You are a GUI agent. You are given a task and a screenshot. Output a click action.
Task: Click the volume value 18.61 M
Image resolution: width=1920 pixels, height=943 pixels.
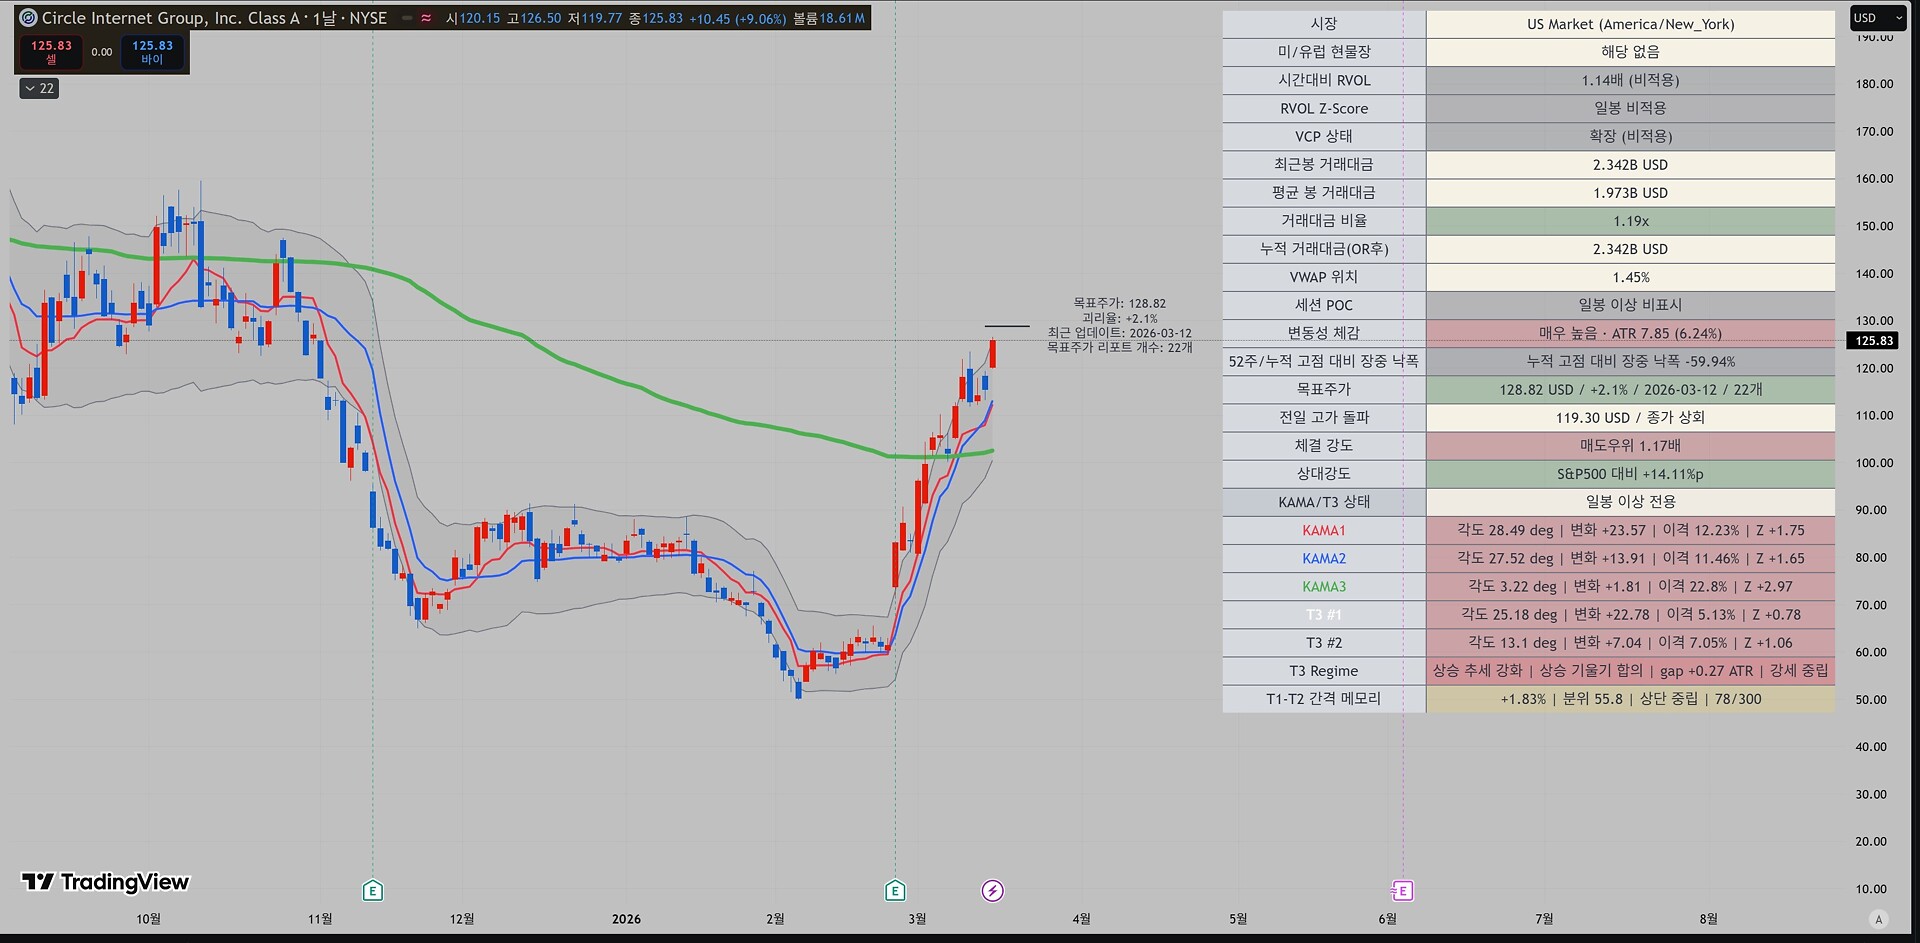842,18
